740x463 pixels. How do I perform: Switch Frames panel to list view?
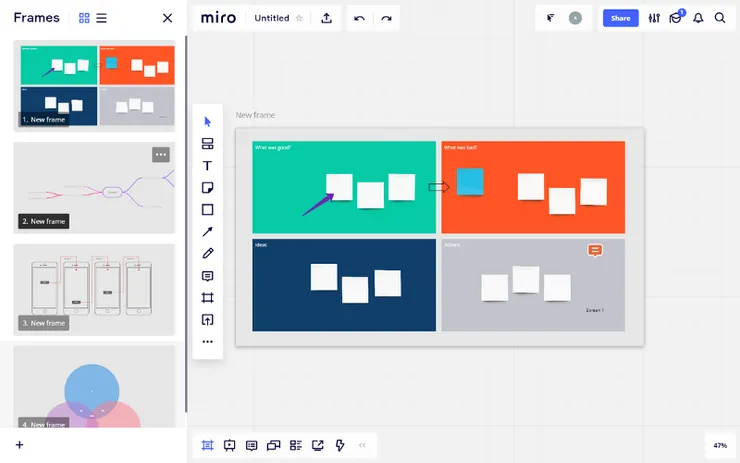[x=101, y=18]
